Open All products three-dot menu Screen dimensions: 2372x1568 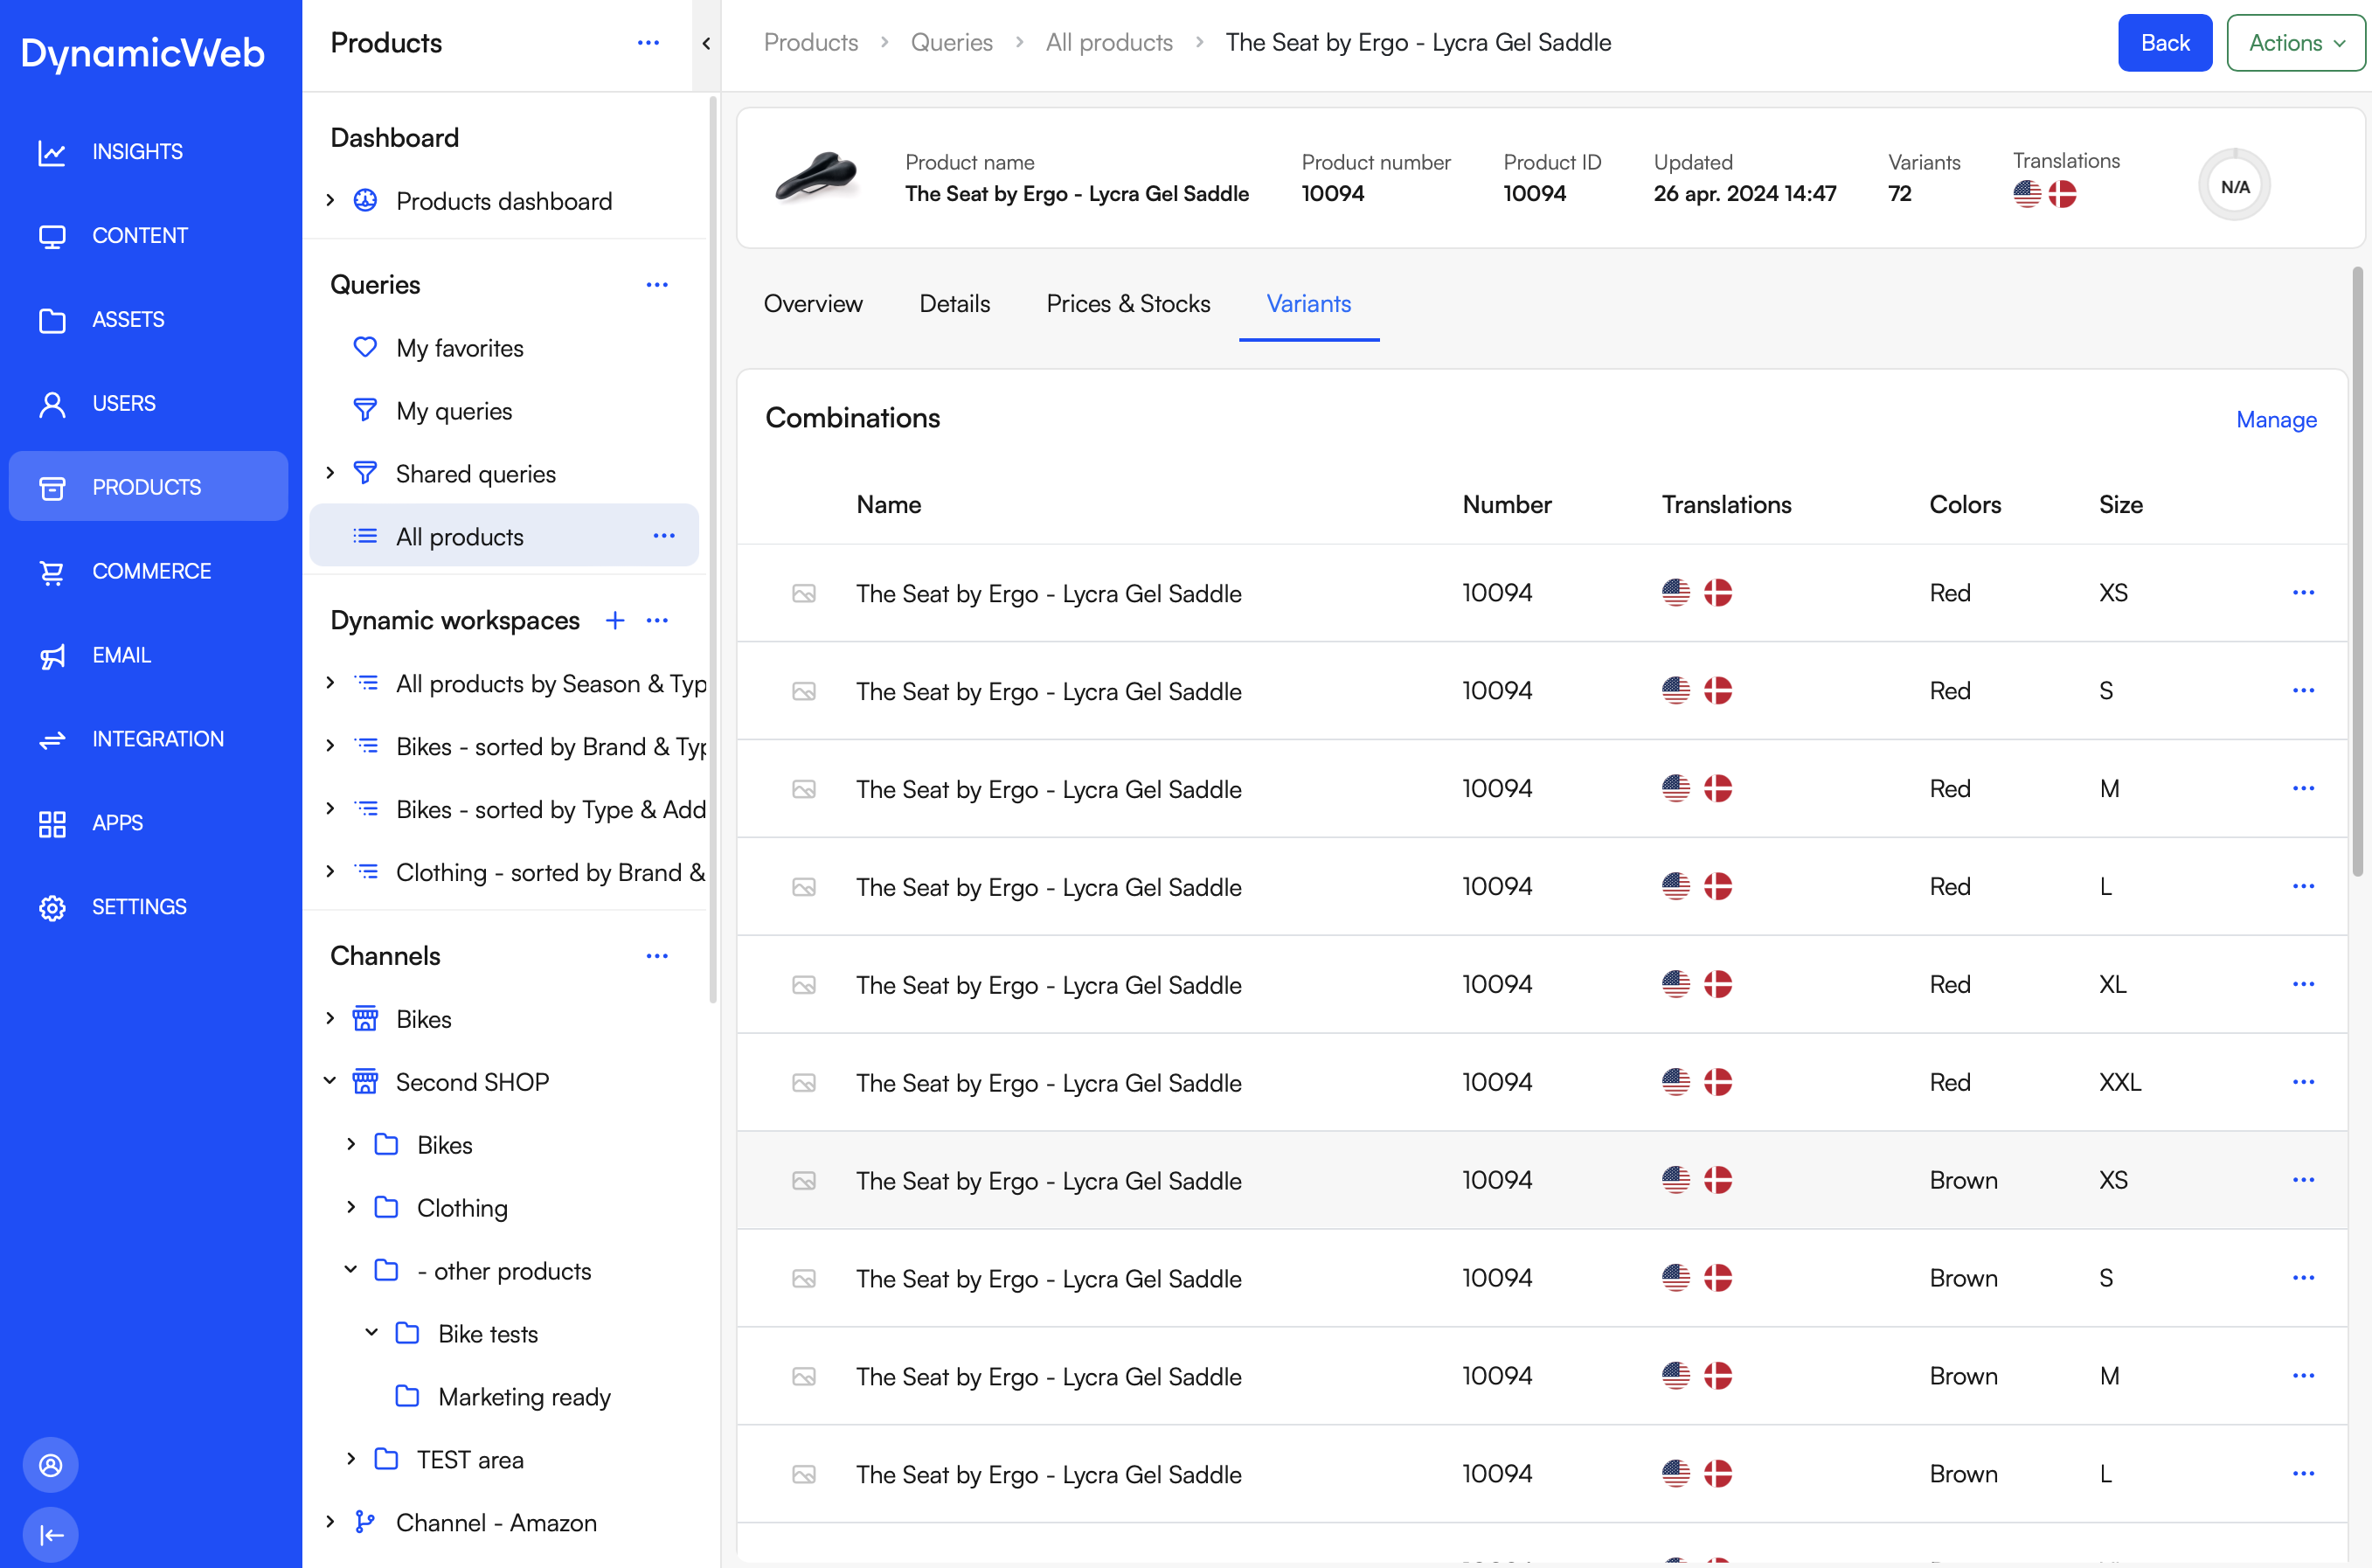click(x=664, y=536)
